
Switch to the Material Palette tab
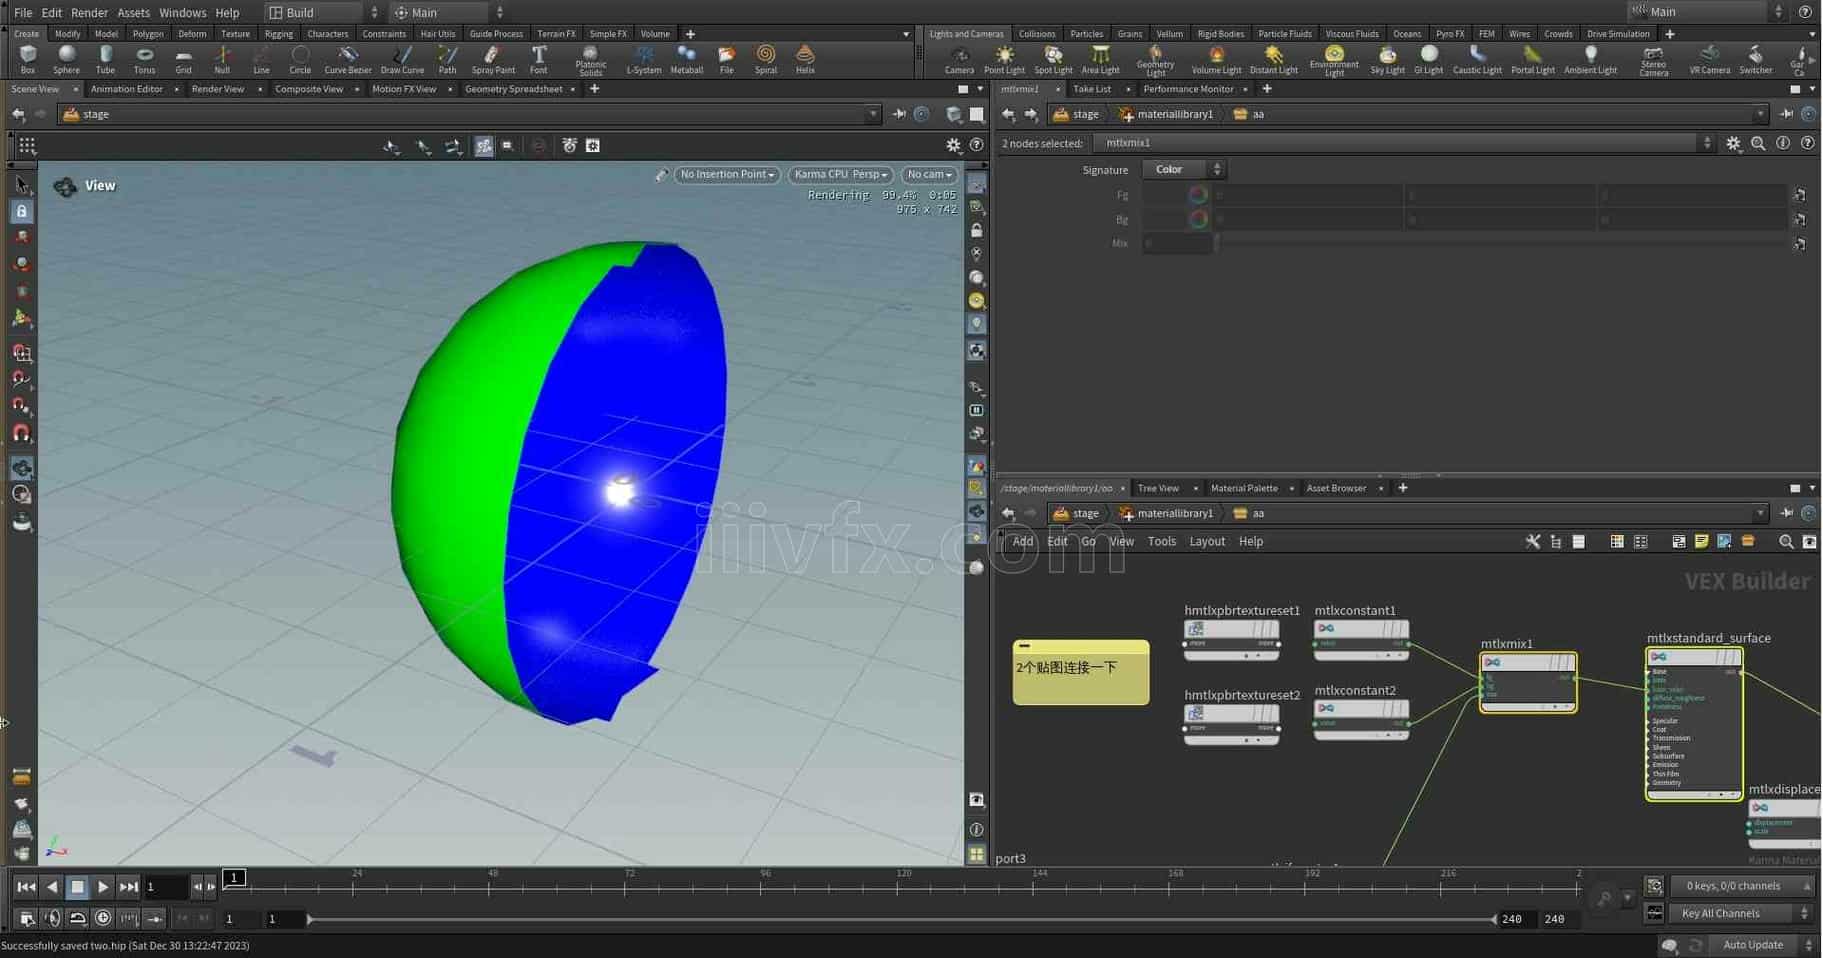click(1244, 488)
